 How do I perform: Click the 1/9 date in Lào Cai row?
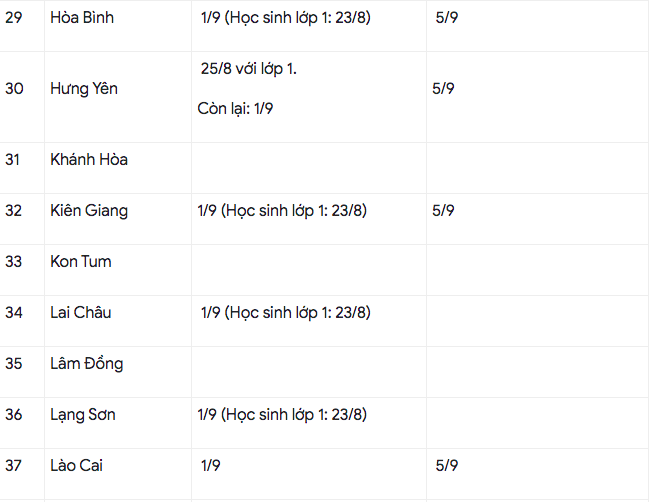pos(211,466)
